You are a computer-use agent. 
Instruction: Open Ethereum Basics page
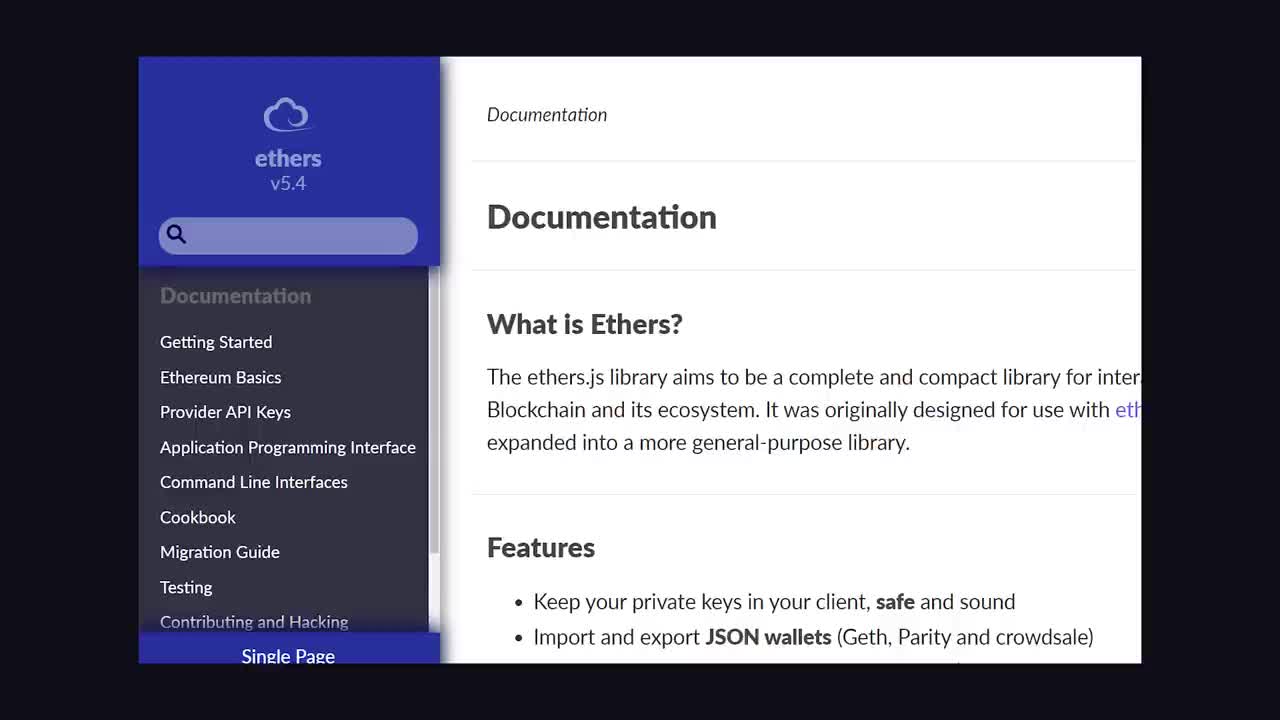coord(220,377)
